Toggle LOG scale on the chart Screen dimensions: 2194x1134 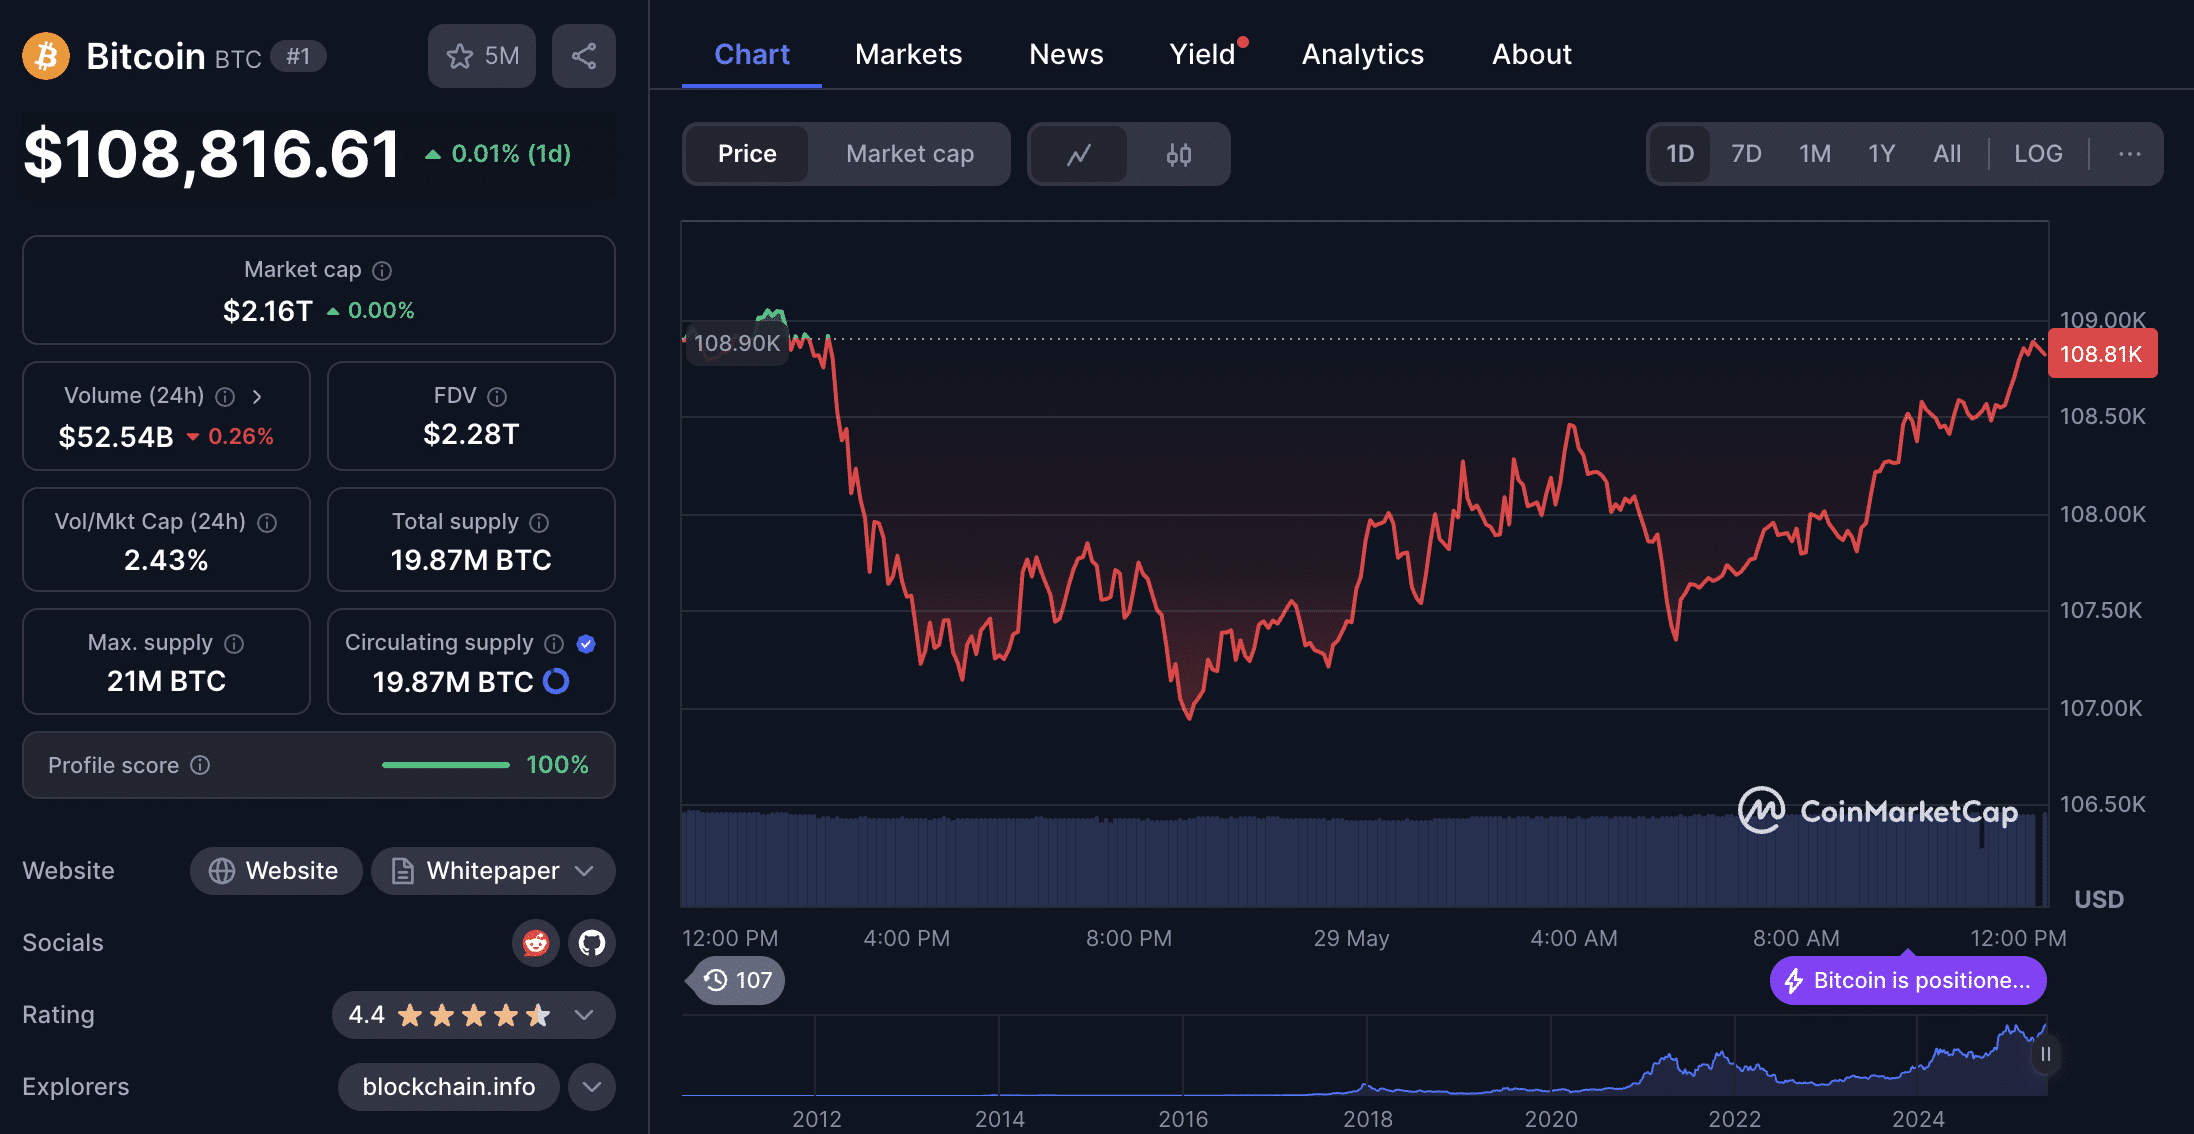pyautogui.click(x=2038, y=154)
